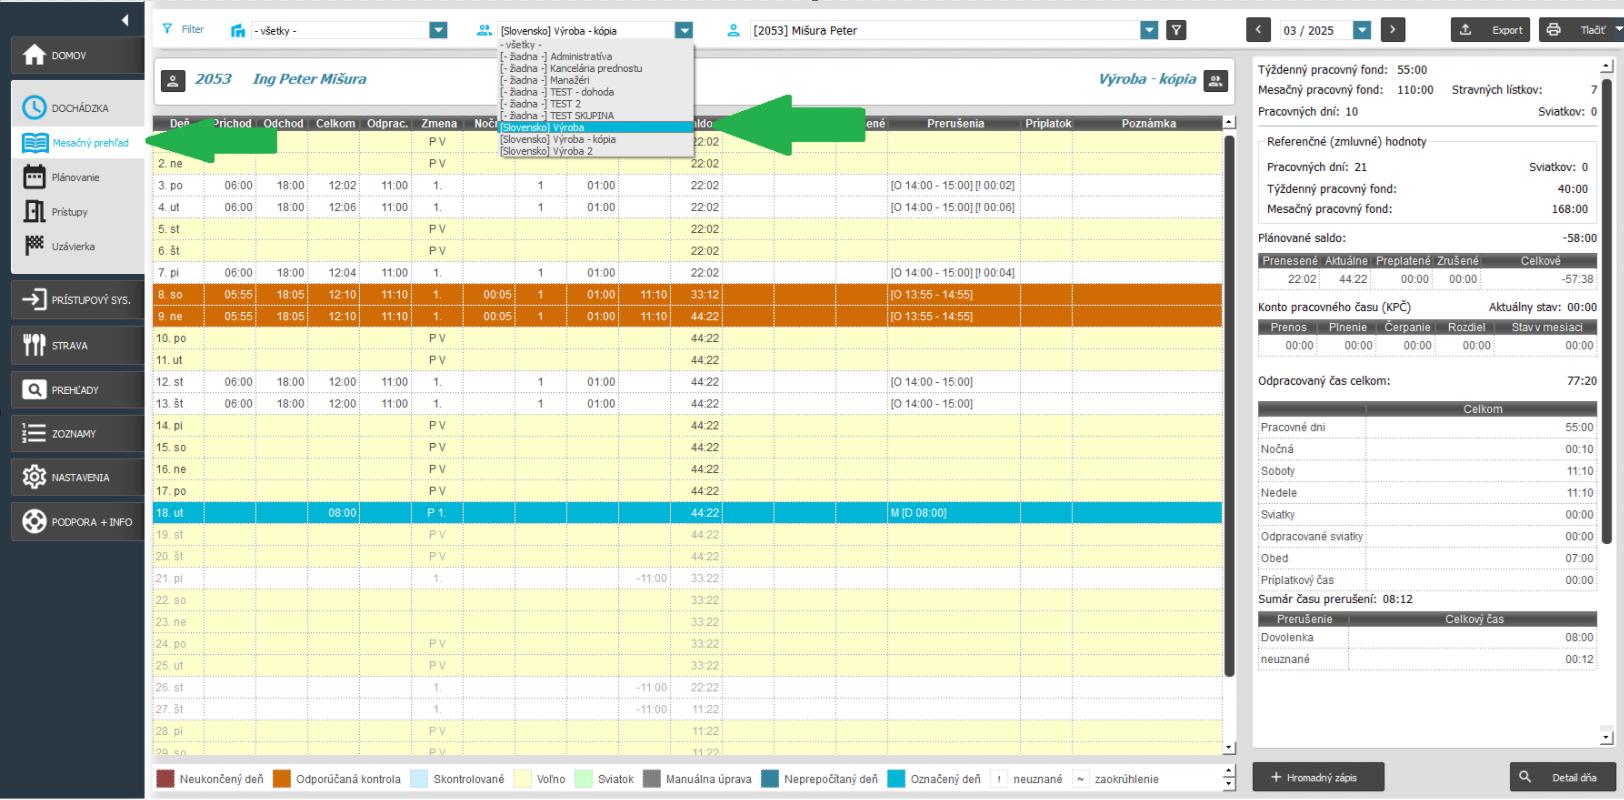Click the Hromadný zápis button
This screenshot has height=800, width=1624.
(1318, 777)
